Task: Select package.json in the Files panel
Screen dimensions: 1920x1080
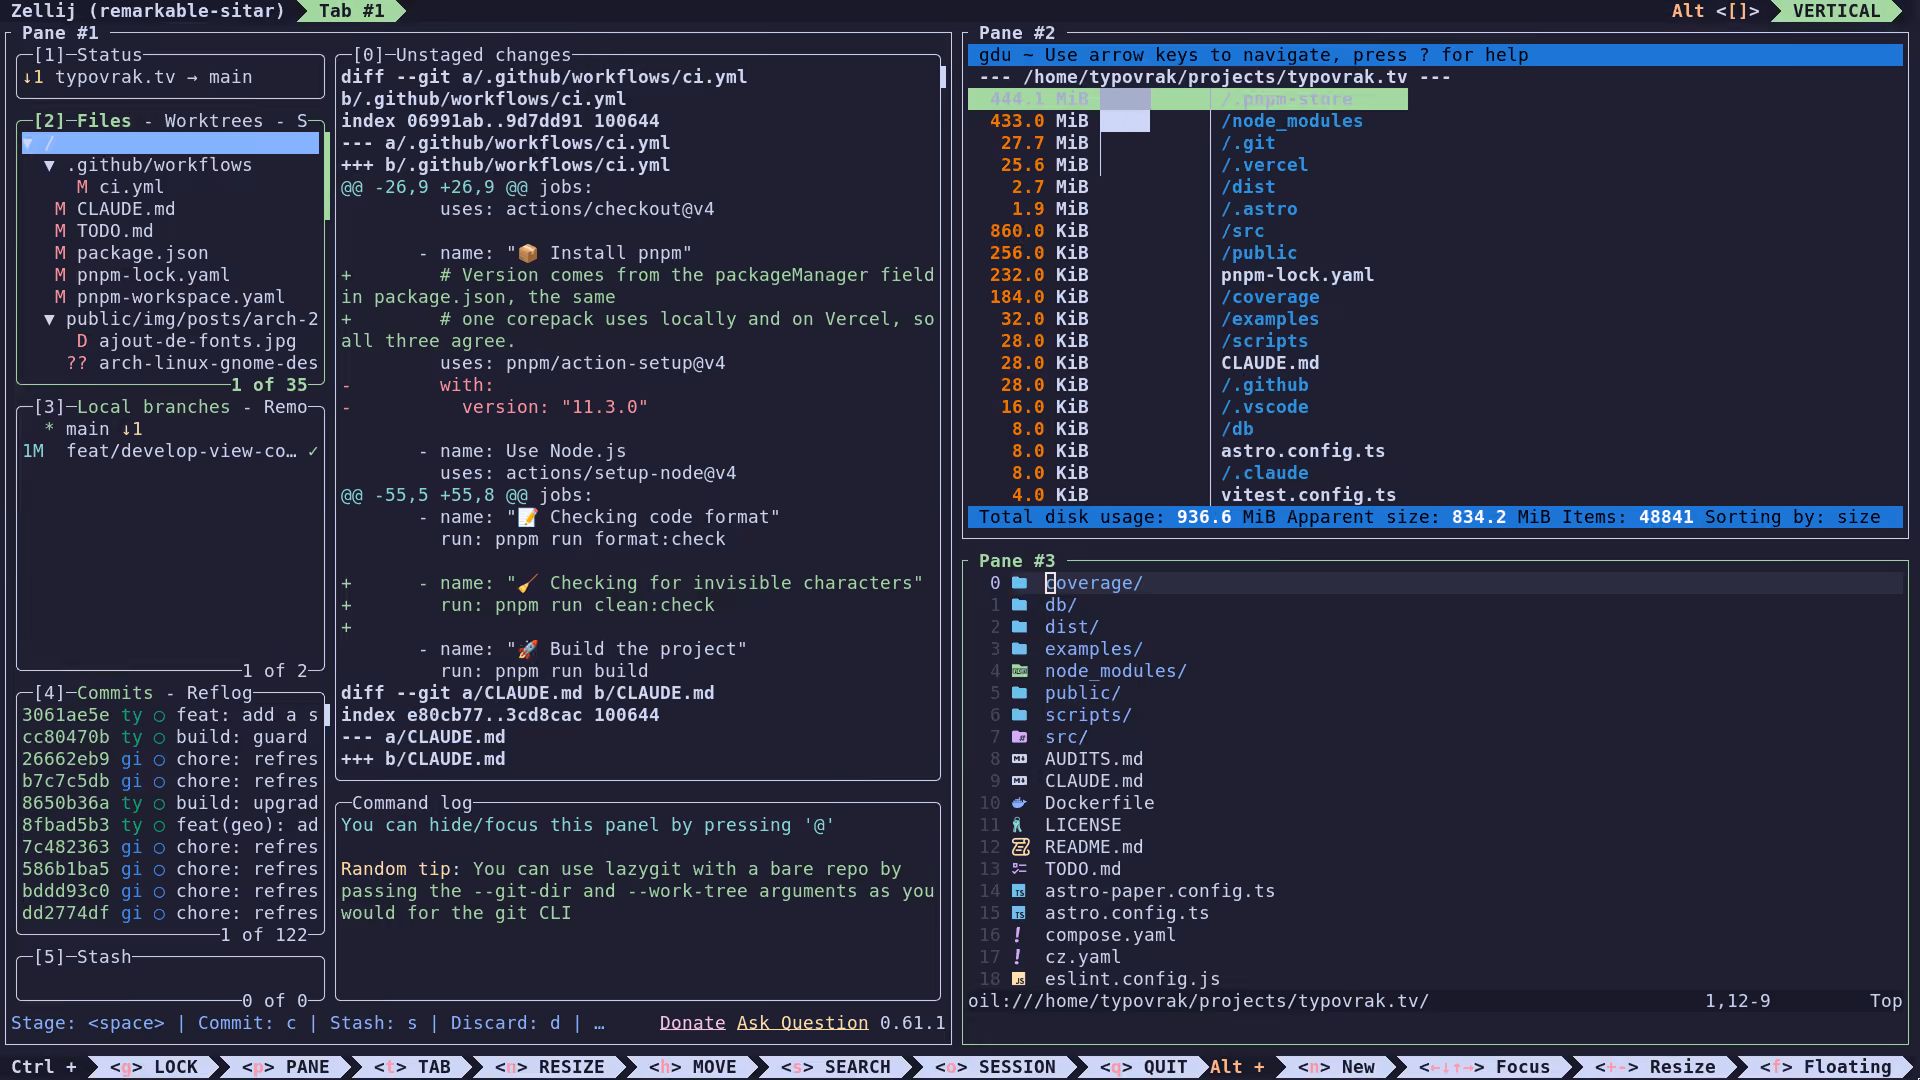Action: [143, 253]
